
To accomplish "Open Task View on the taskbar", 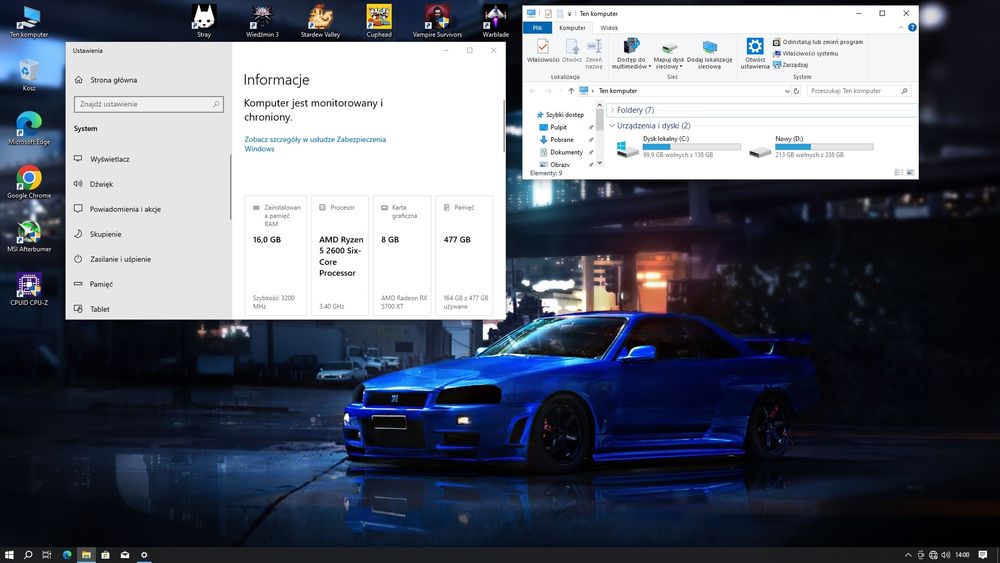I will (47, 555).
